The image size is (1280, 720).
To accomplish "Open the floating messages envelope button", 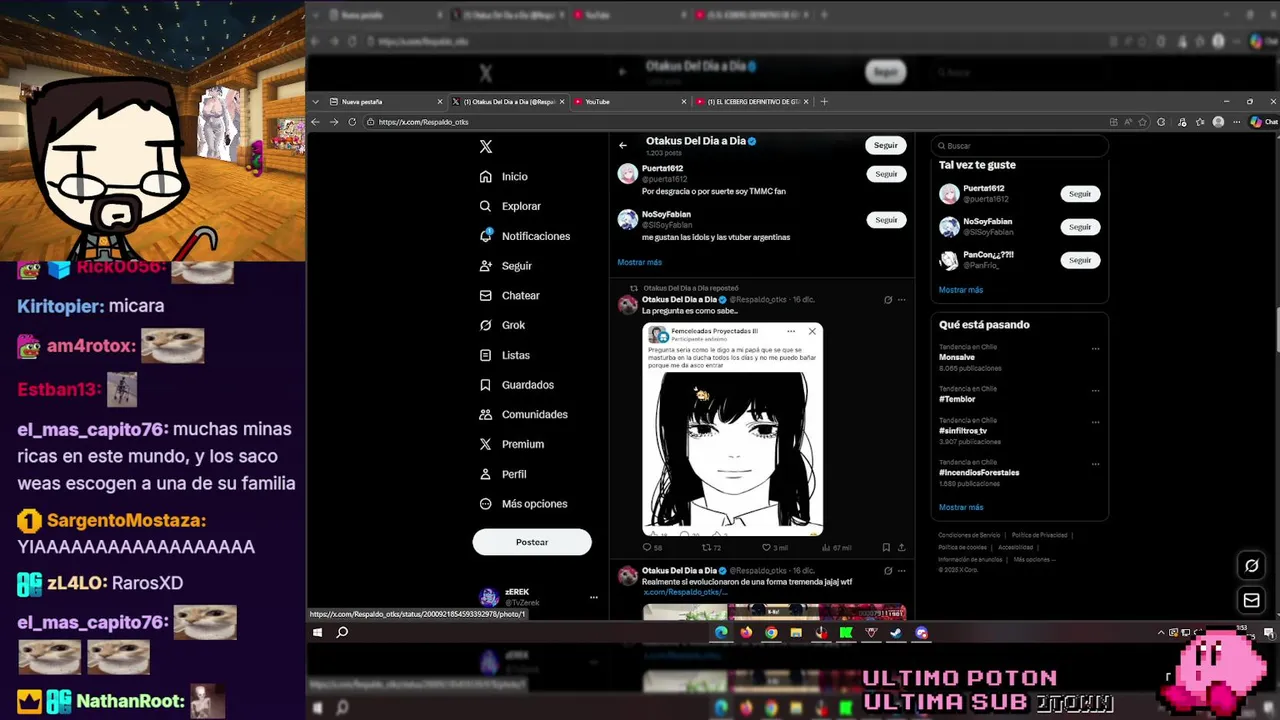I will point(1251,600).
